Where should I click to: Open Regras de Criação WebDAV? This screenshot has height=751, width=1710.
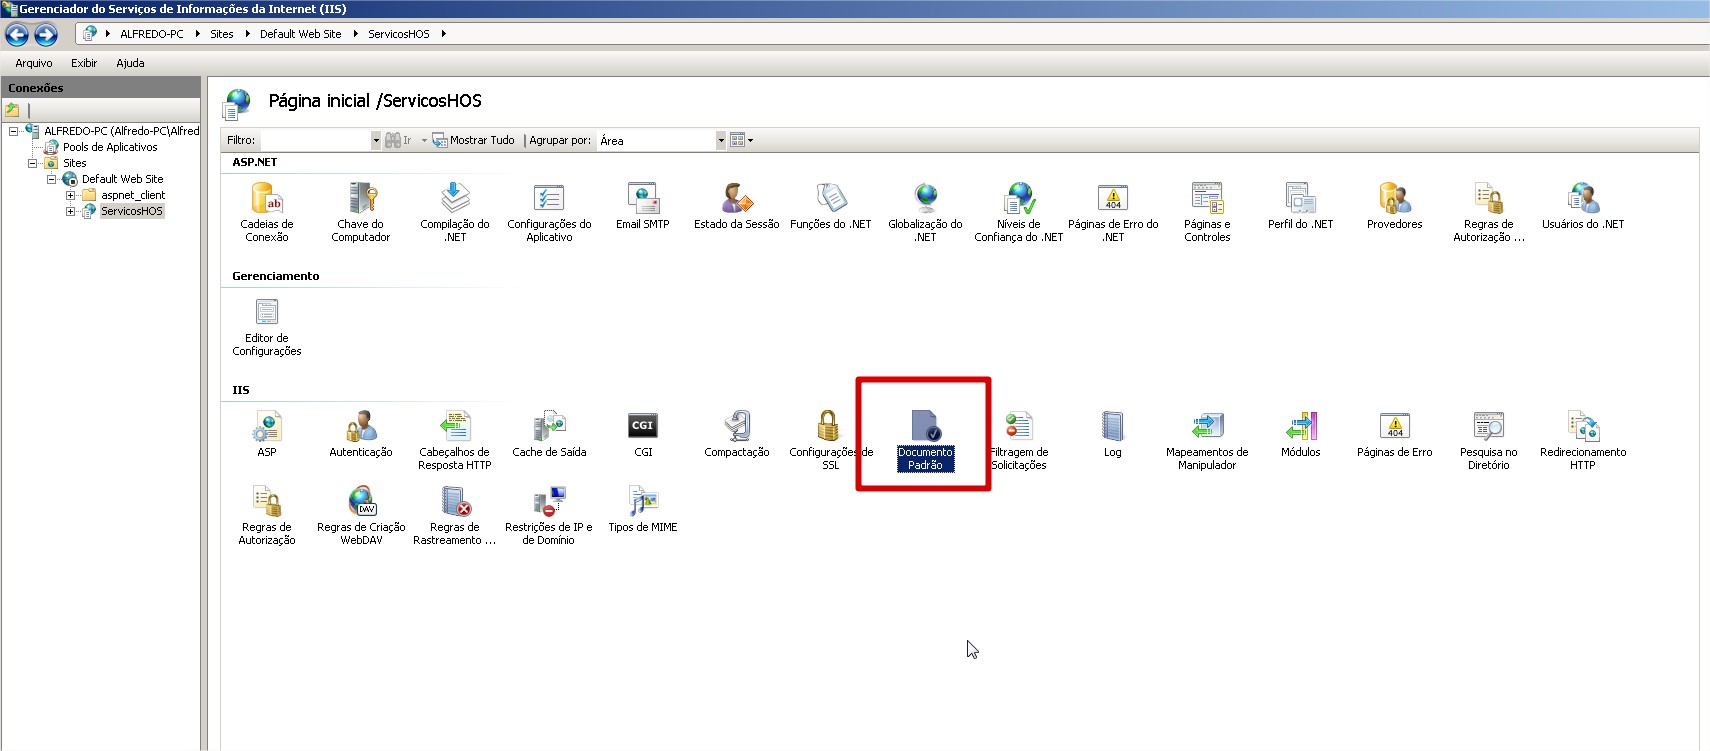point(360,503)
